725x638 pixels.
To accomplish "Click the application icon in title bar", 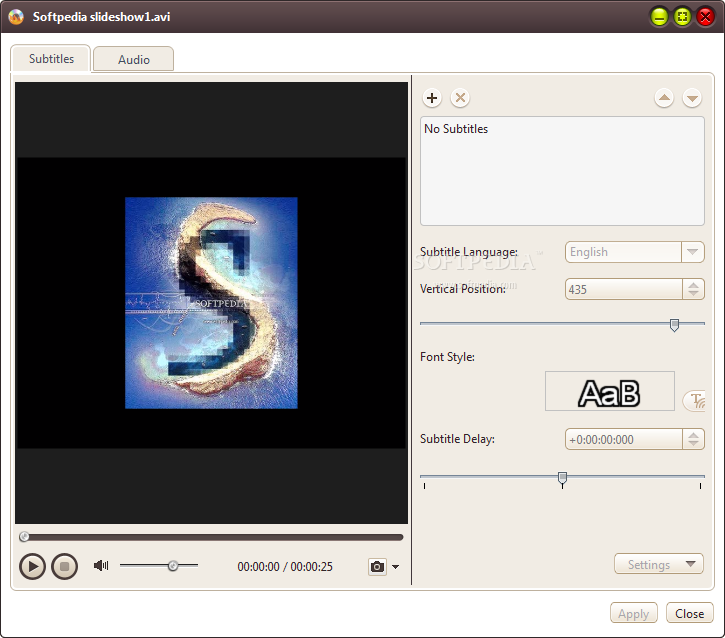I will point(16,17).
